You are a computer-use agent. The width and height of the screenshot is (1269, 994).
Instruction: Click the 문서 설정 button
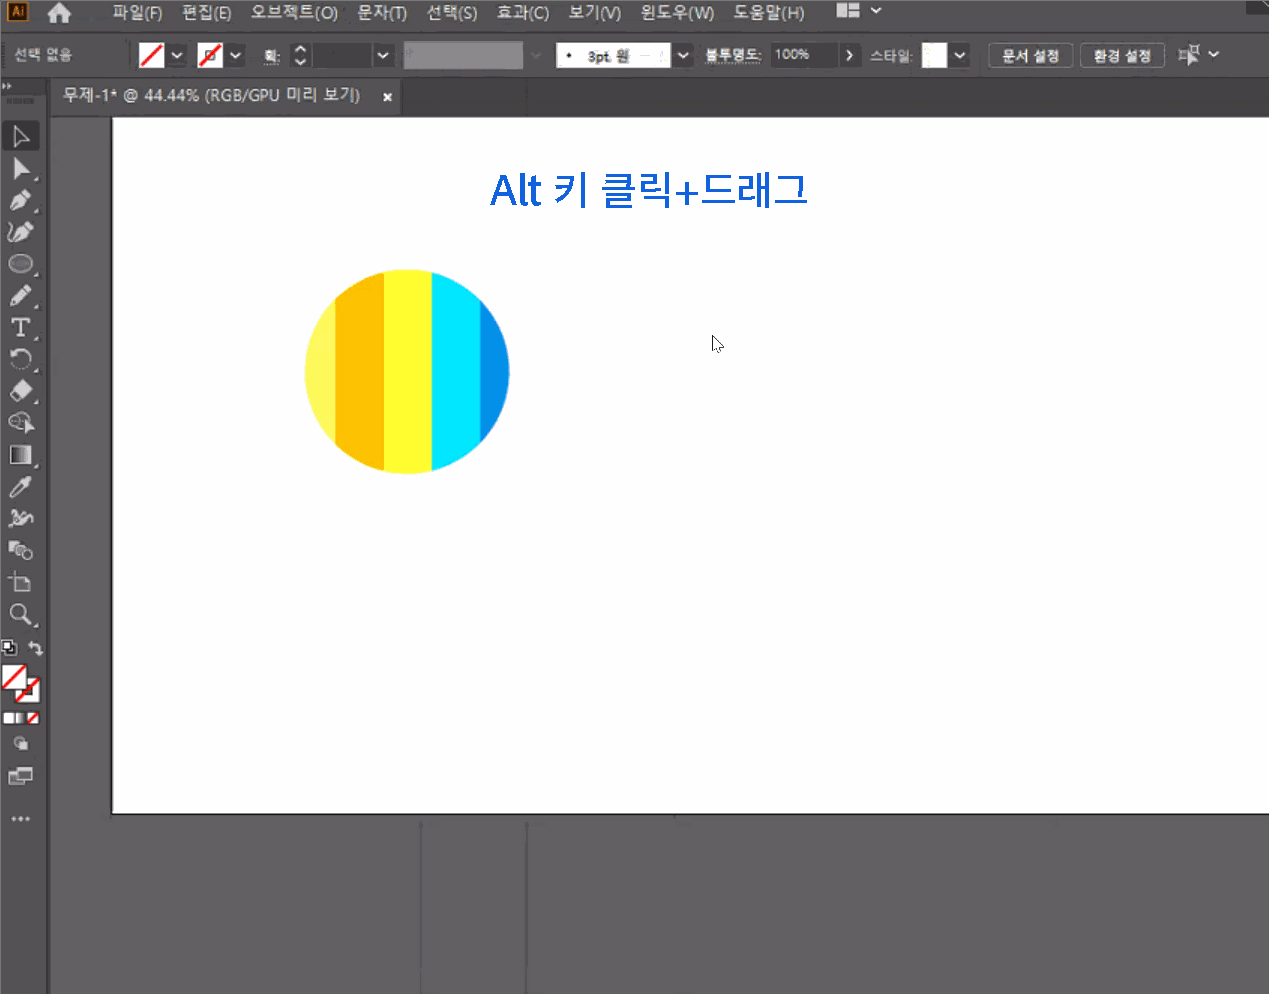click(x=1030, y=55)
